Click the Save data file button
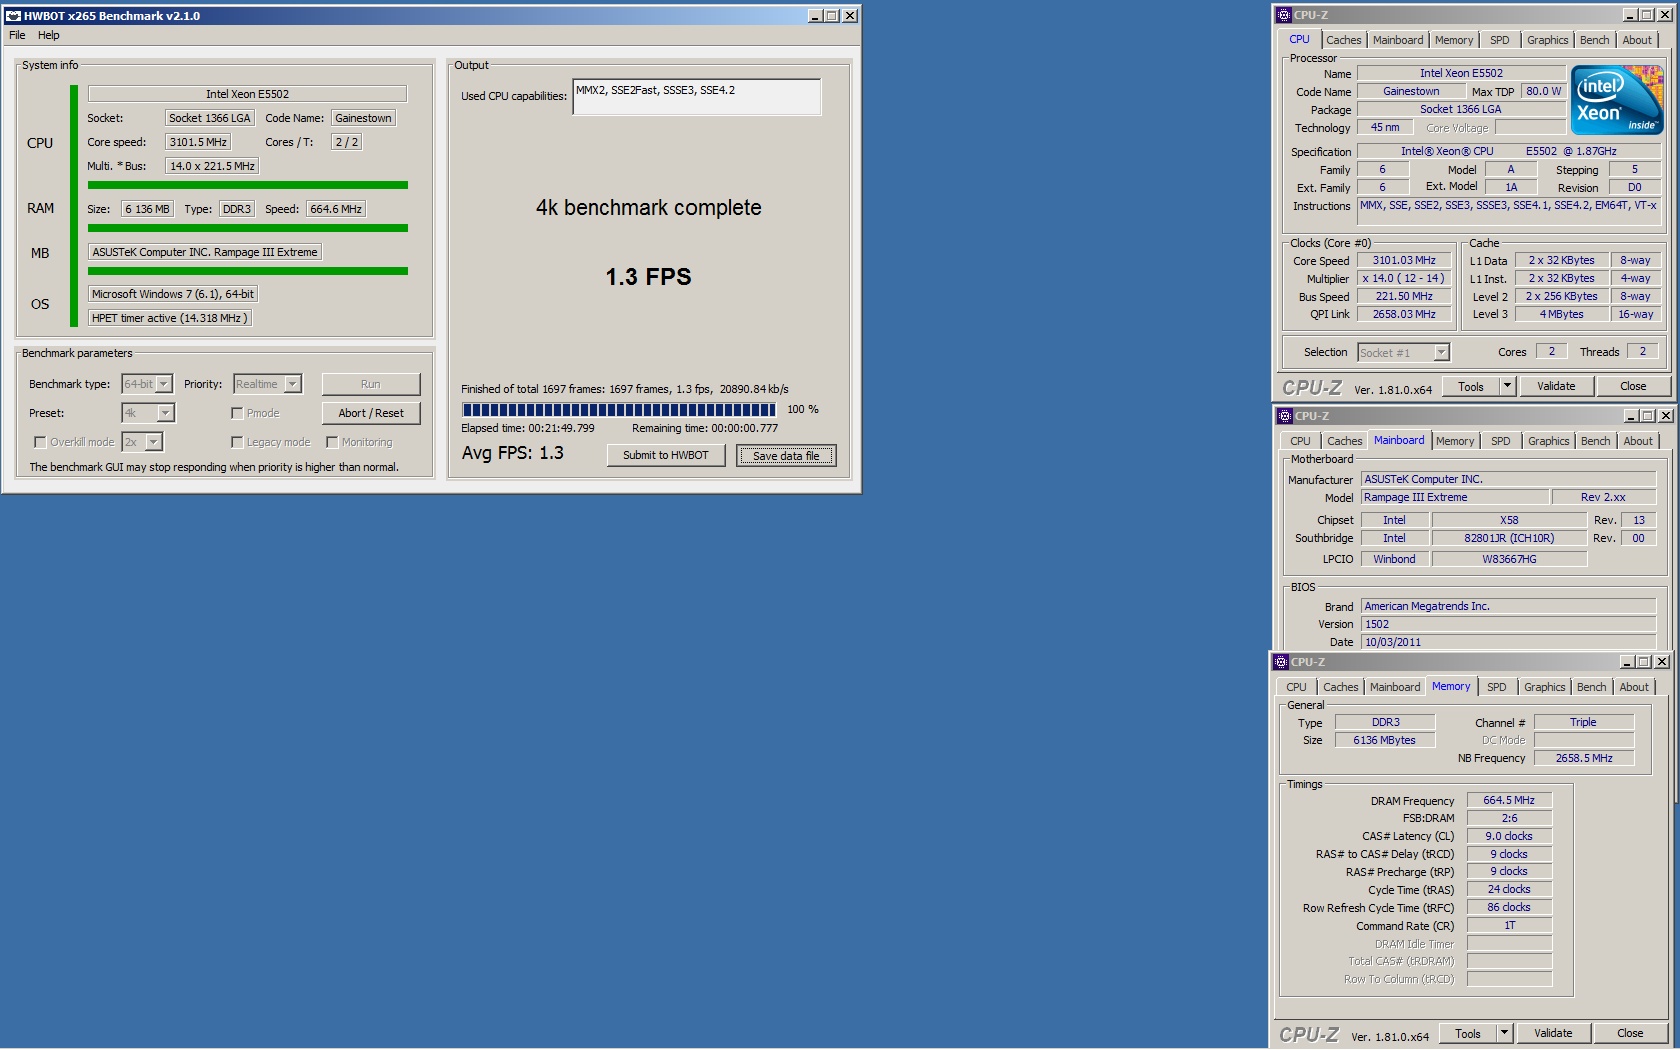1680x1050 pixels. [786, 456]
